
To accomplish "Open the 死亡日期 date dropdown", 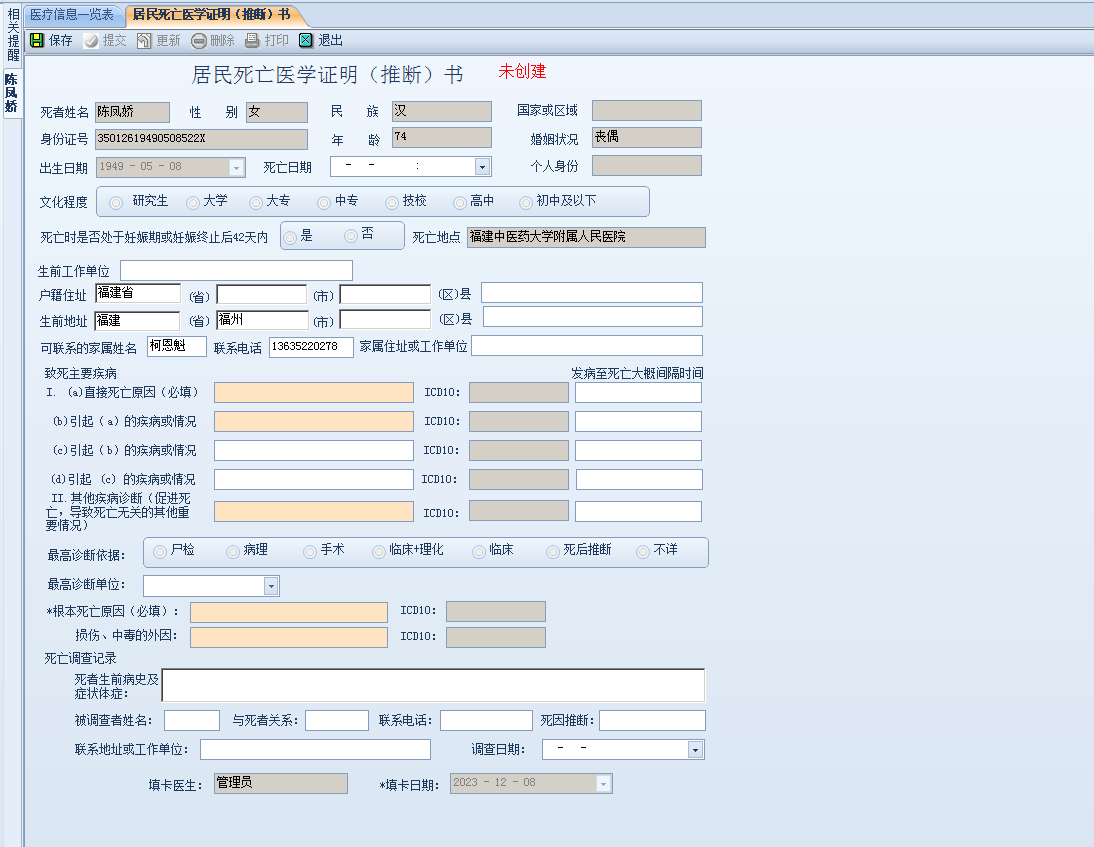I will point(481,167).
